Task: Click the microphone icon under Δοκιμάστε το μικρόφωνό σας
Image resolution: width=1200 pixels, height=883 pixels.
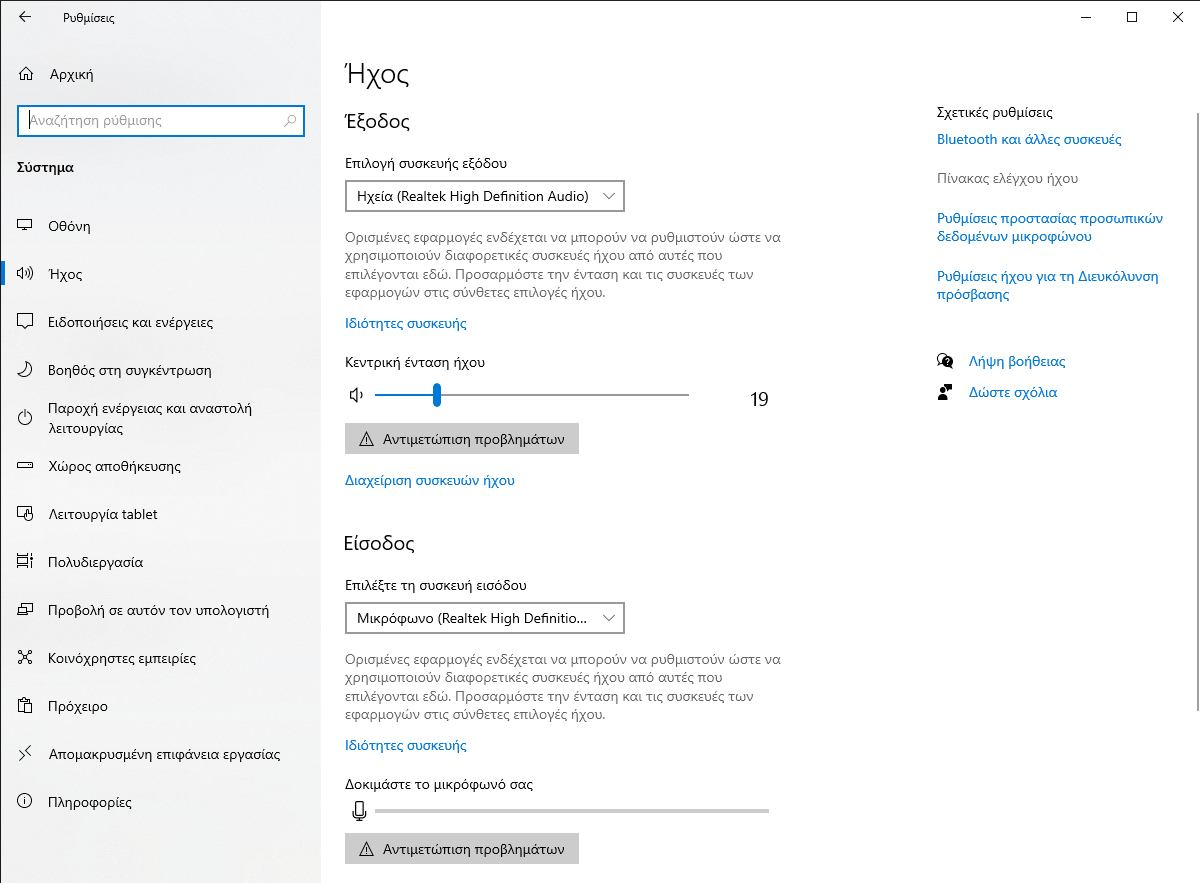Action: point(359,811)
